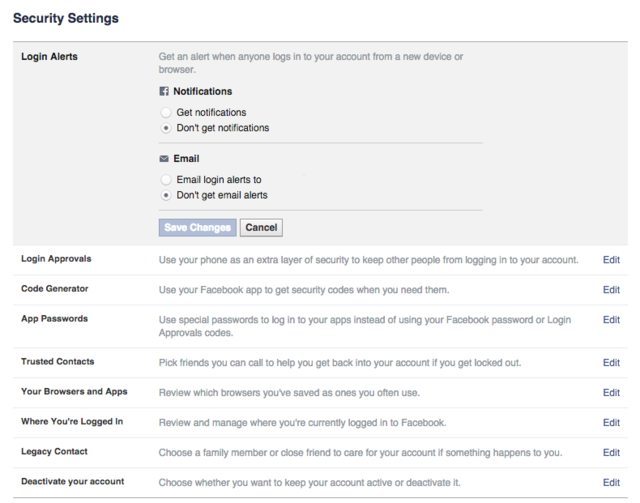Edit Deactivate your account setting
Image resolution: width=640 pixels, height=503 pixels.
(611, 483)
